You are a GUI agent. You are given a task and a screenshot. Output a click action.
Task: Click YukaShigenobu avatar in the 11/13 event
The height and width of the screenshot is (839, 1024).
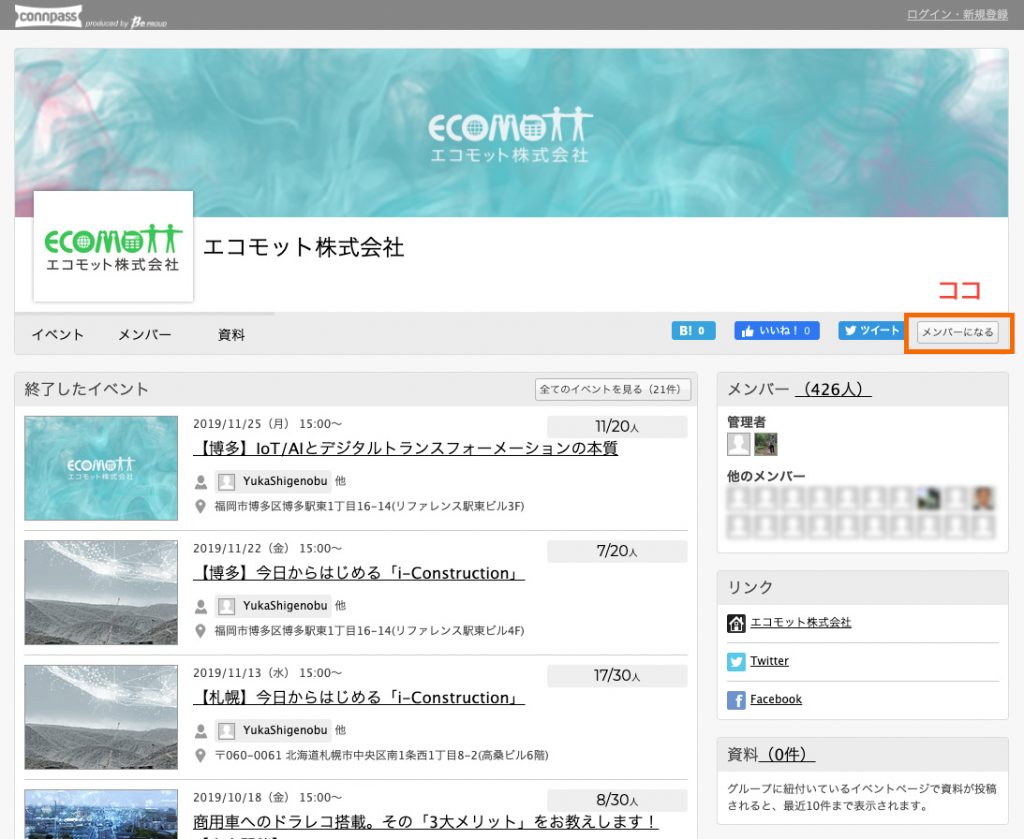[x=227, y=731]
